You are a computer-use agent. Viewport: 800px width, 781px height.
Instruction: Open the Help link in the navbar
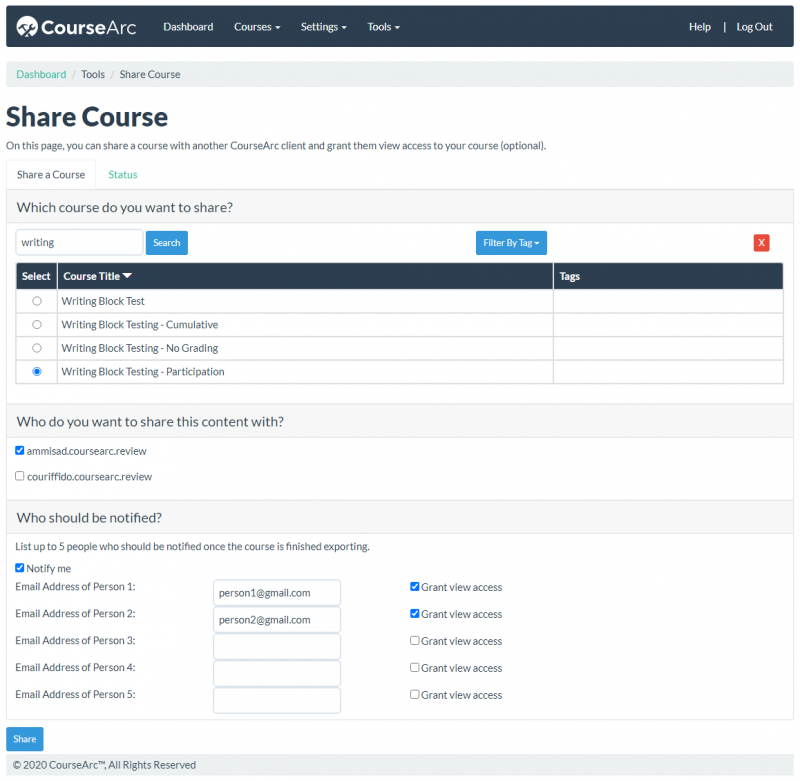point(699,27)
